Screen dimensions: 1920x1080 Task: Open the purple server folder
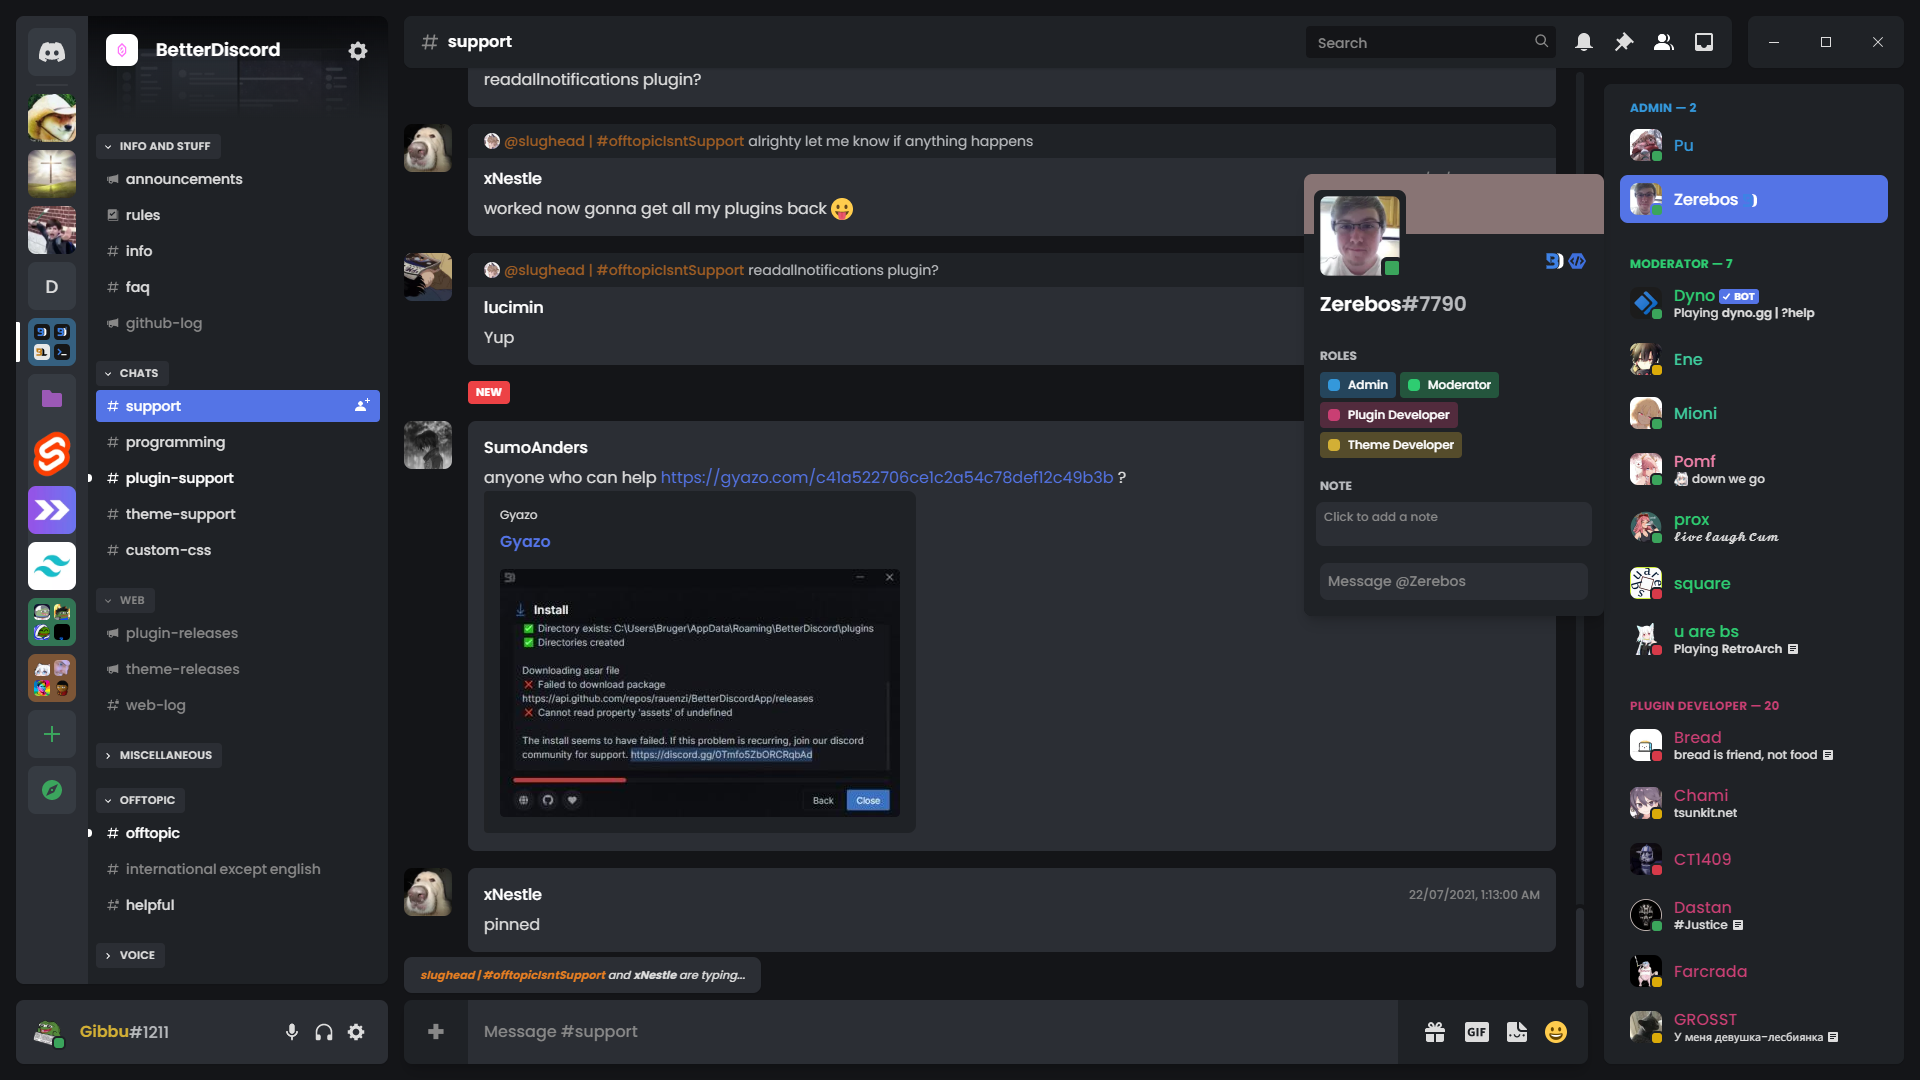[x=52, y=399]
